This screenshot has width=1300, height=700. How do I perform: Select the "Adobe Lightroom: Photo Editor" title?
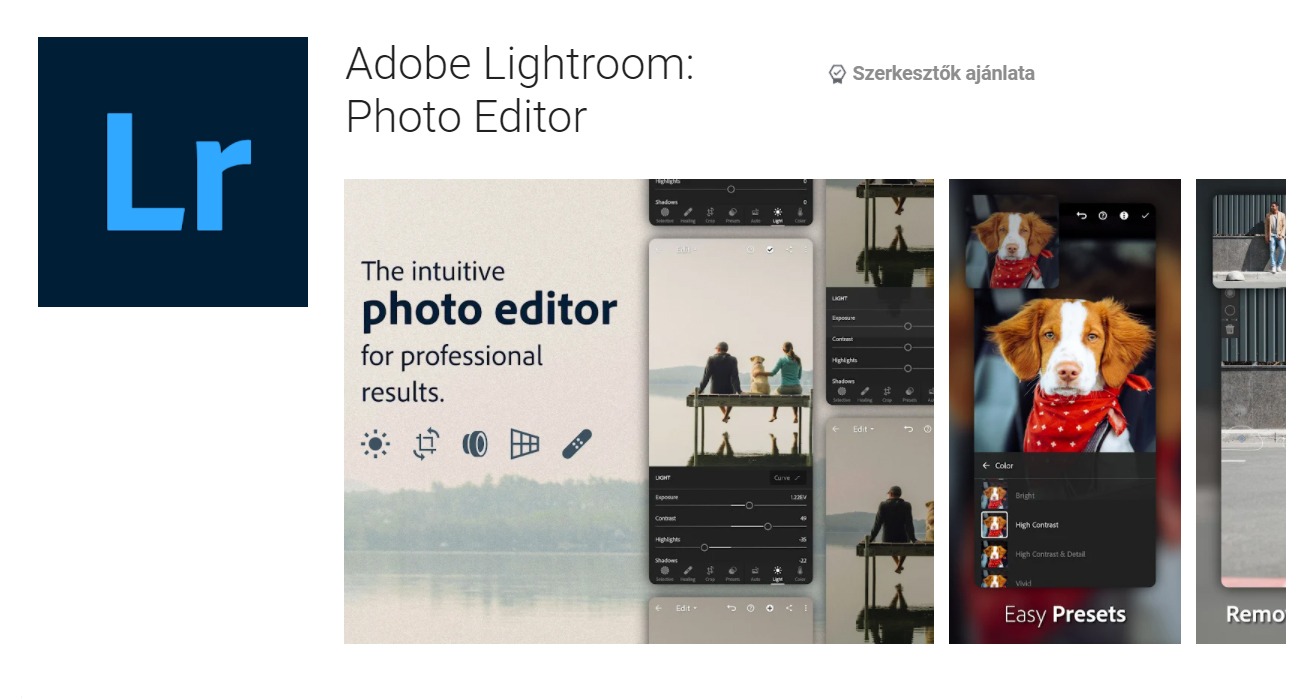[519, 91]
